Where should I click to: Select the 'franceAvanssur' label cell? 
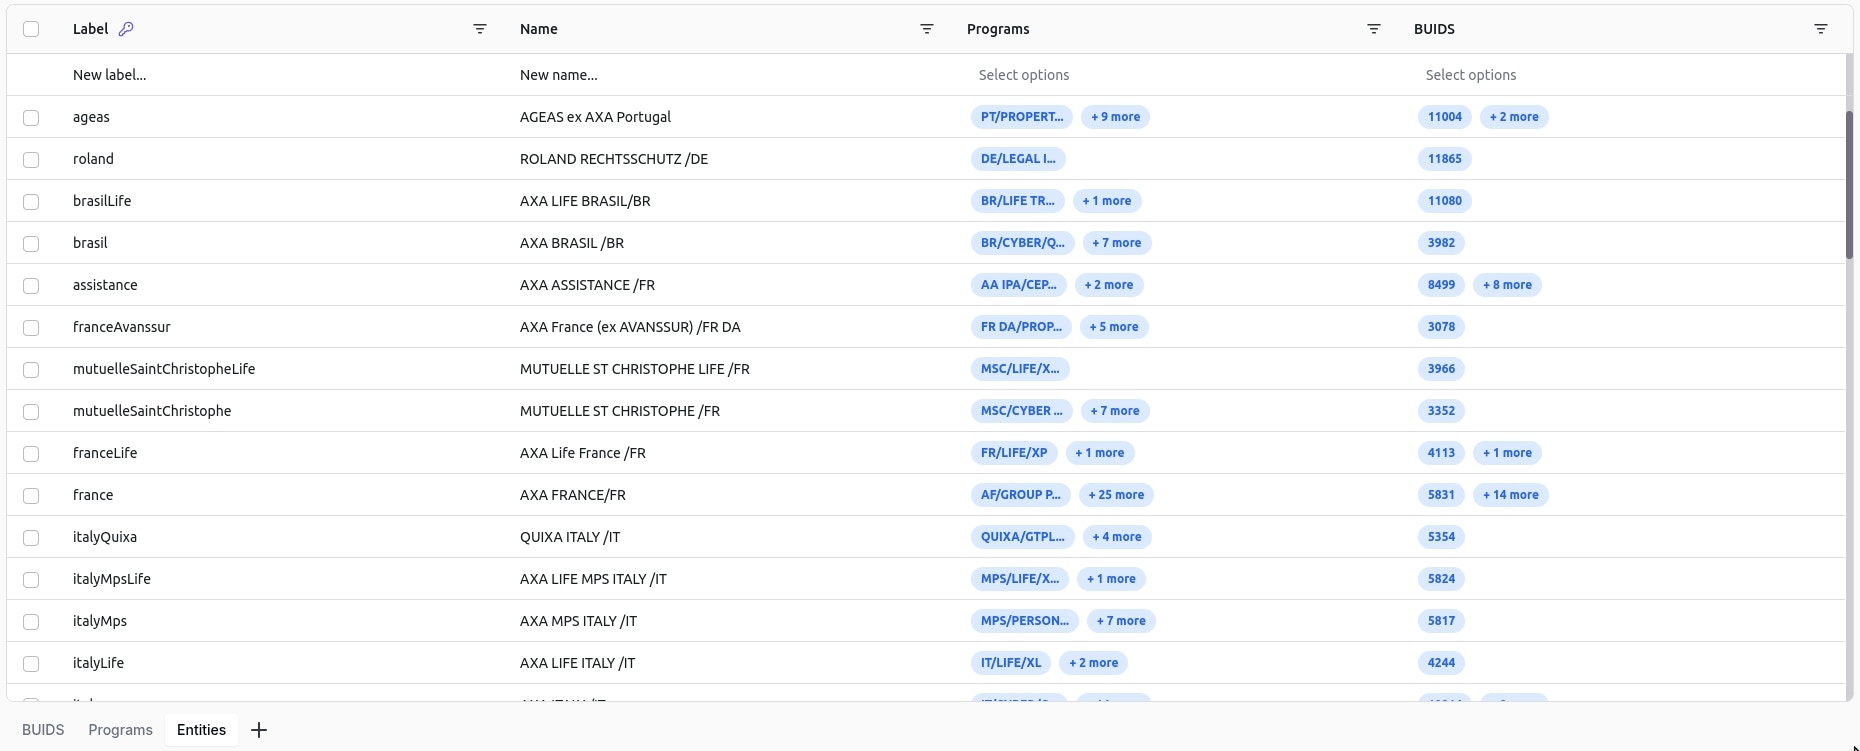[122, 327]
